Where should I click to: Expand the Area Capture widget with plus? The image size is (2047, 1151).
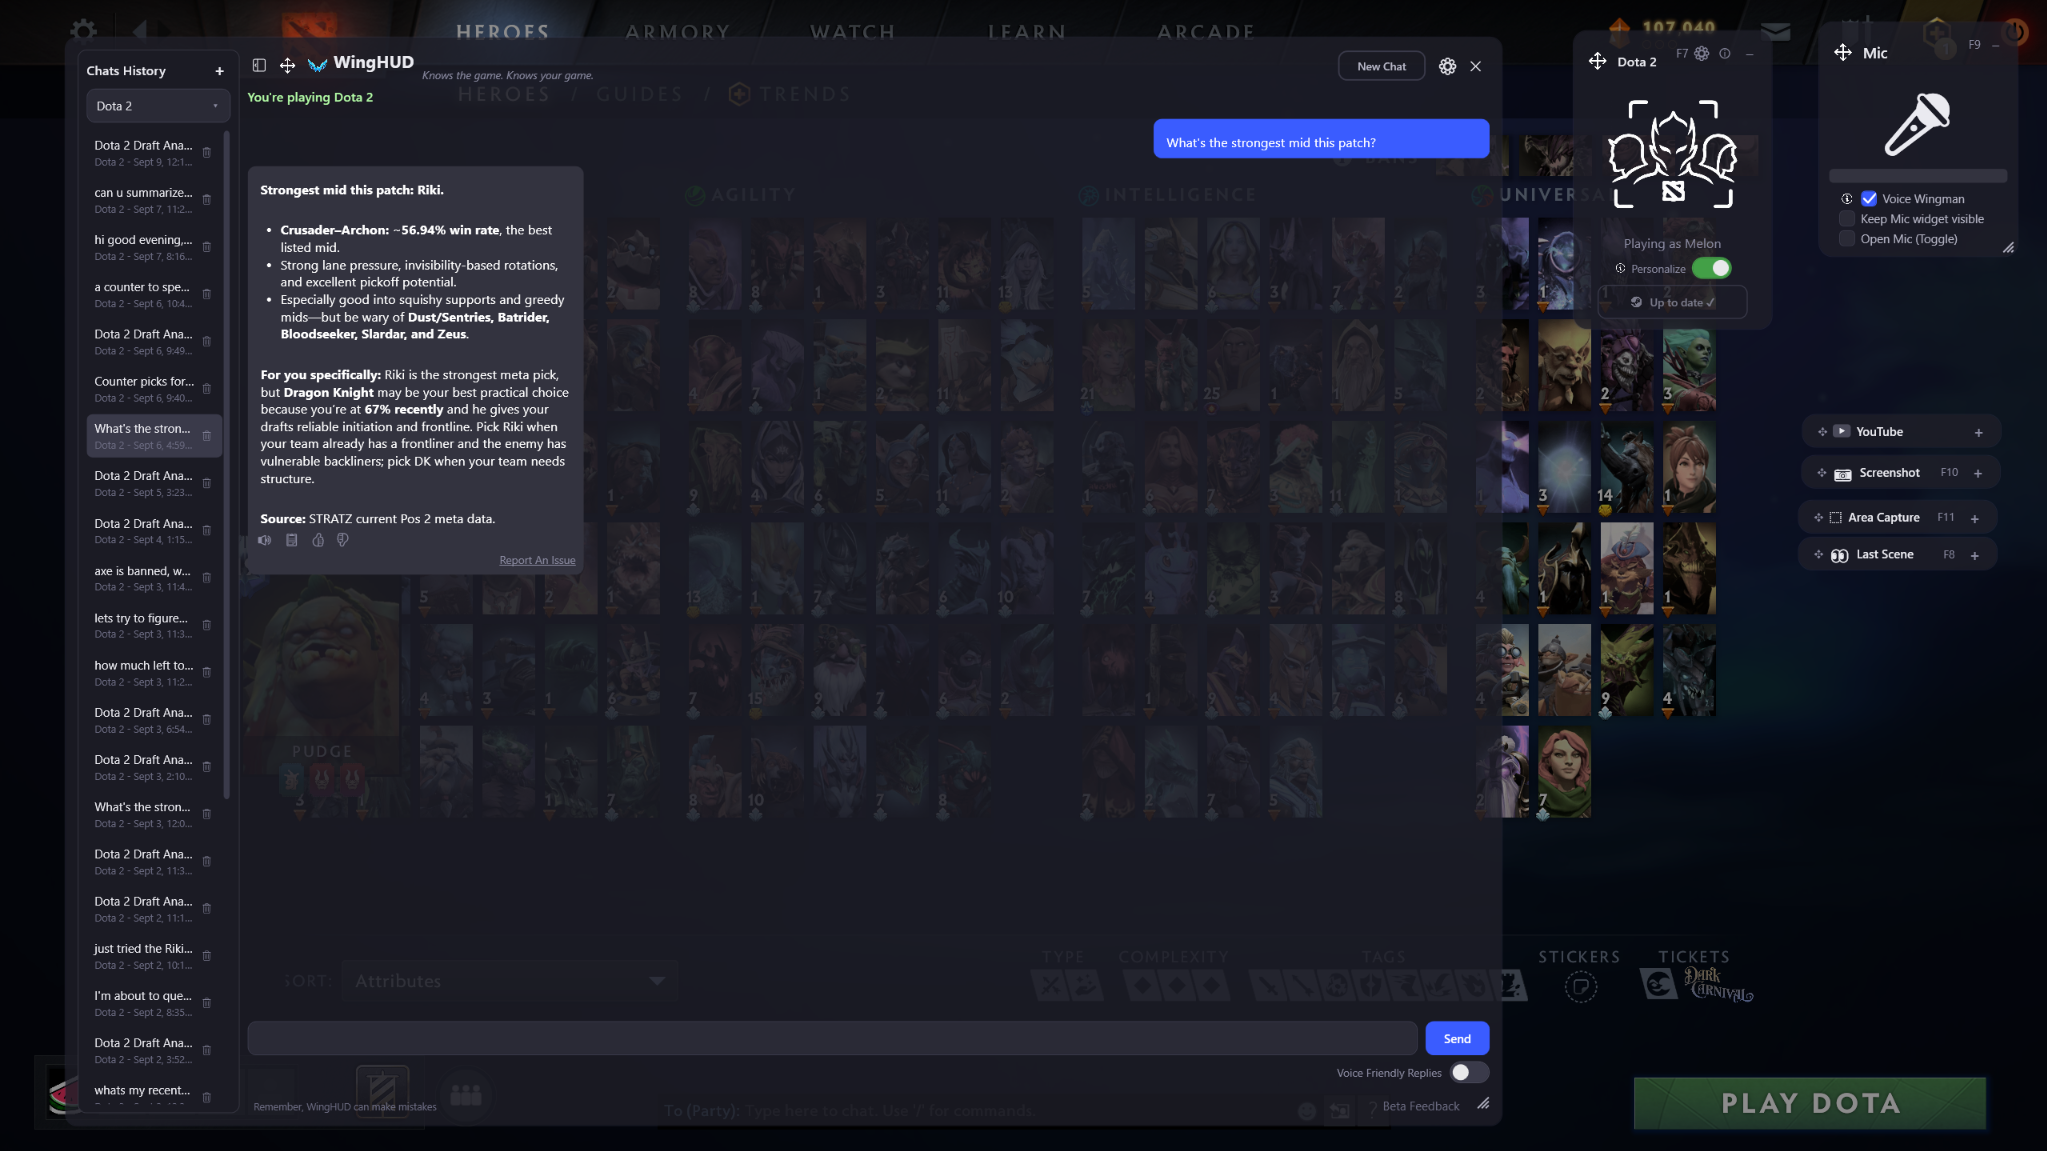pos(1975,518)
